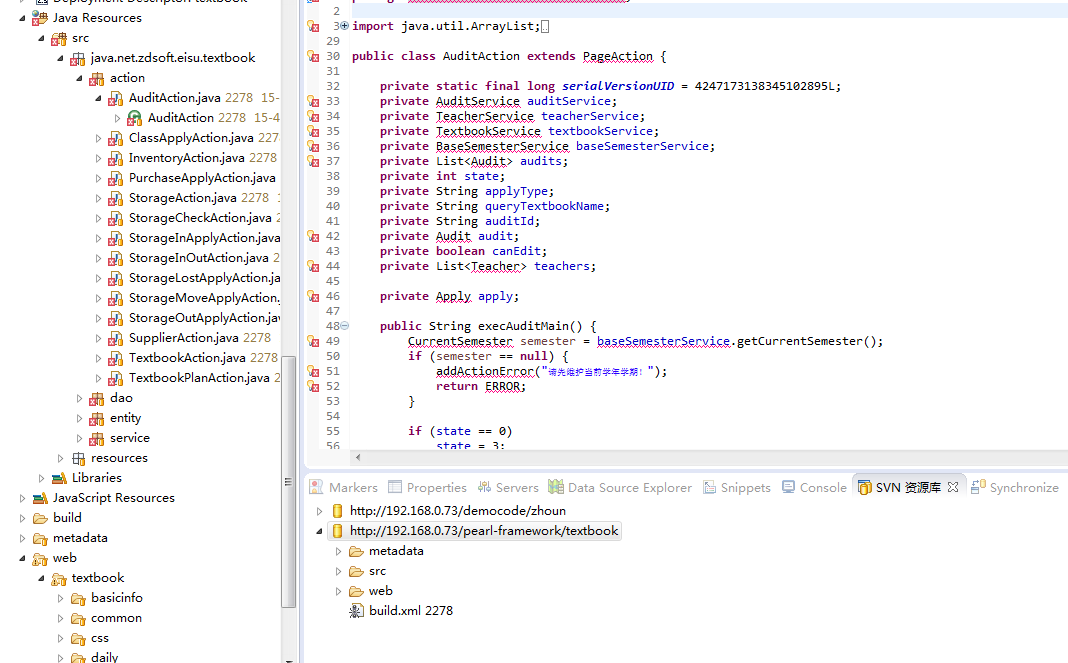Viewport: 1068px width, 663px height.
Task: Click the SupplierAction.java file icon
Action: 116,339
